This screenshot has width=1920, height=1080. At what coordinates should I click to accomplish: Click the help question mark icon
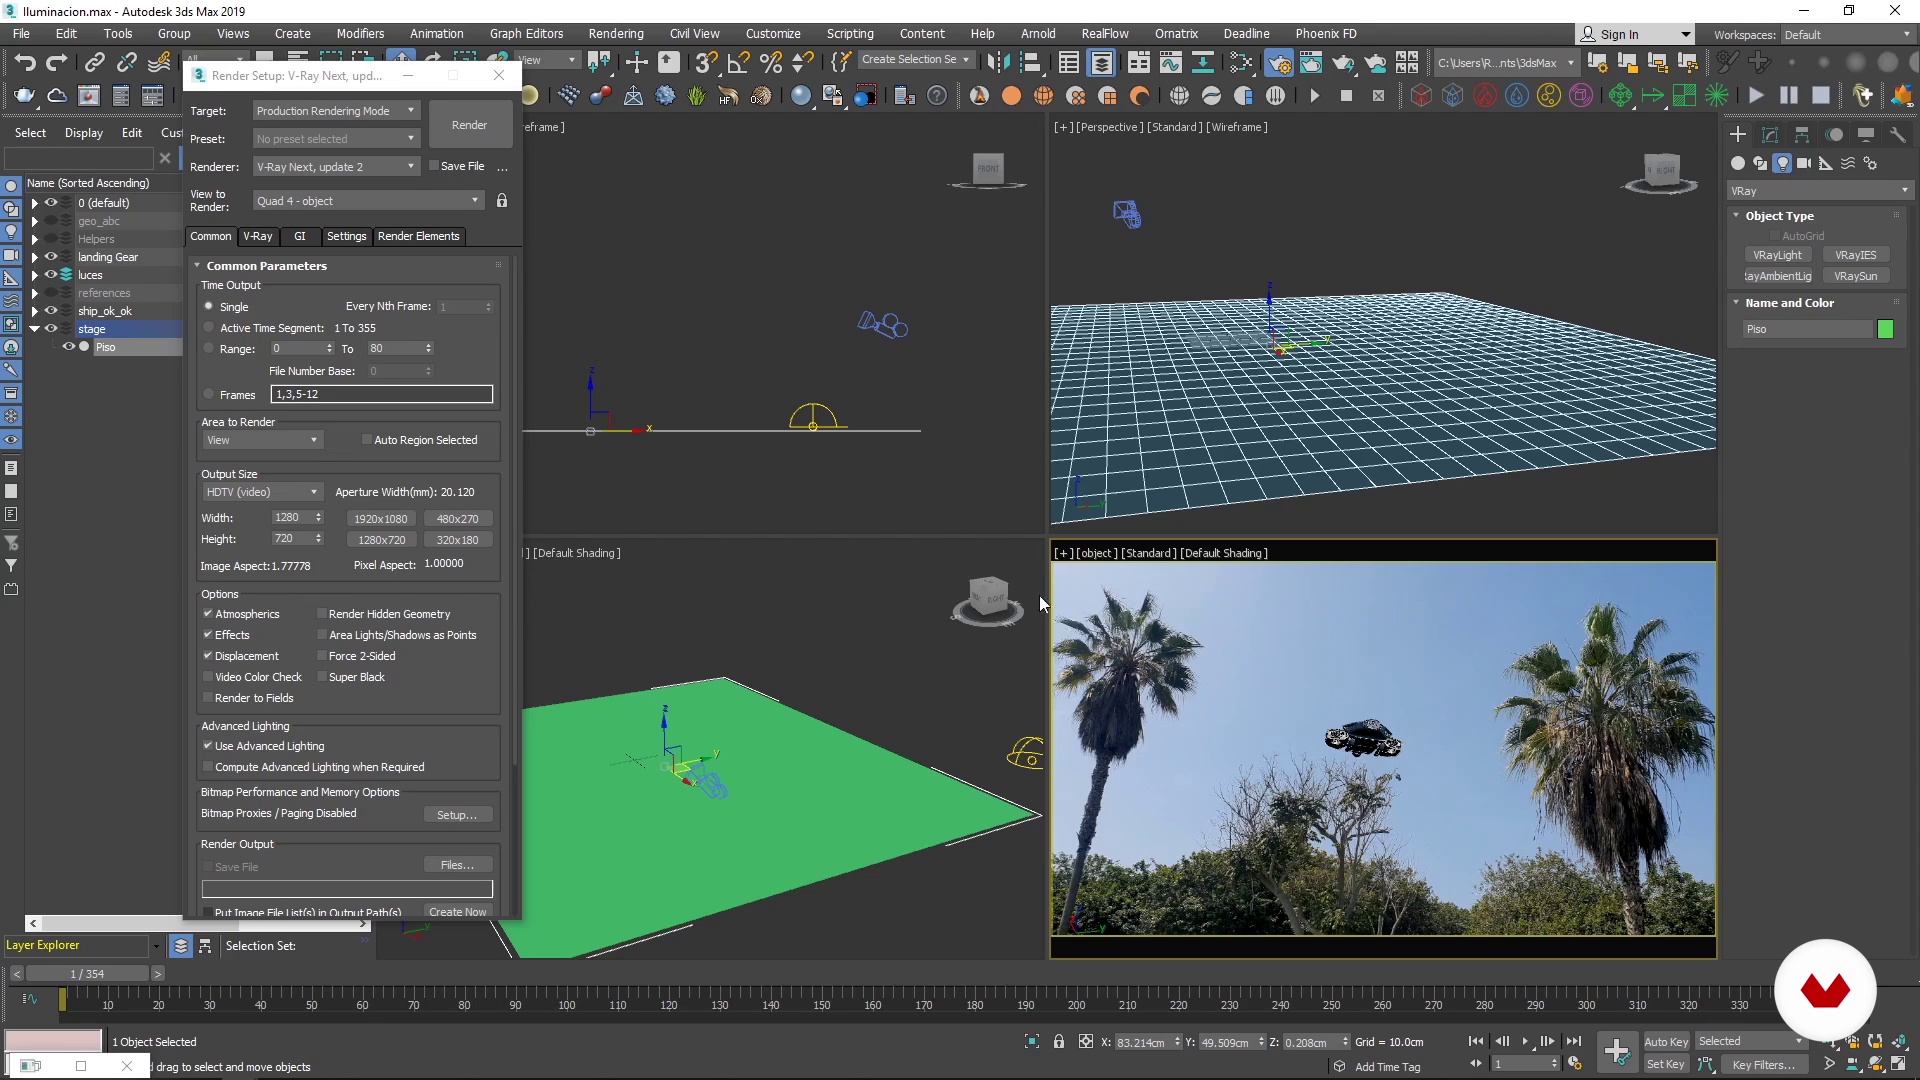(x=937, y=96)
